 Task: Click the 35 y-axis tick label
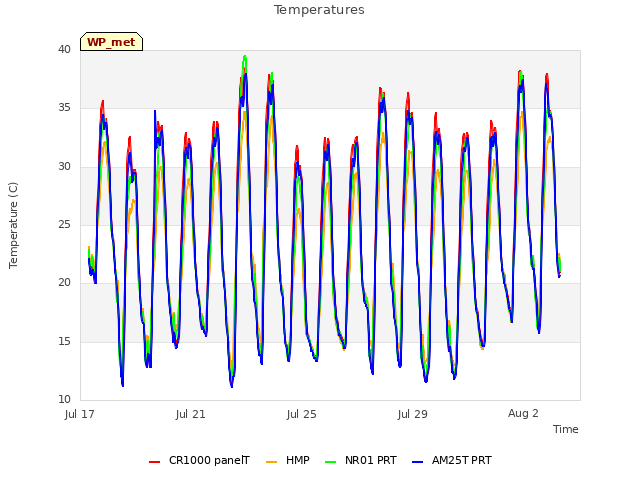[64, 108]
